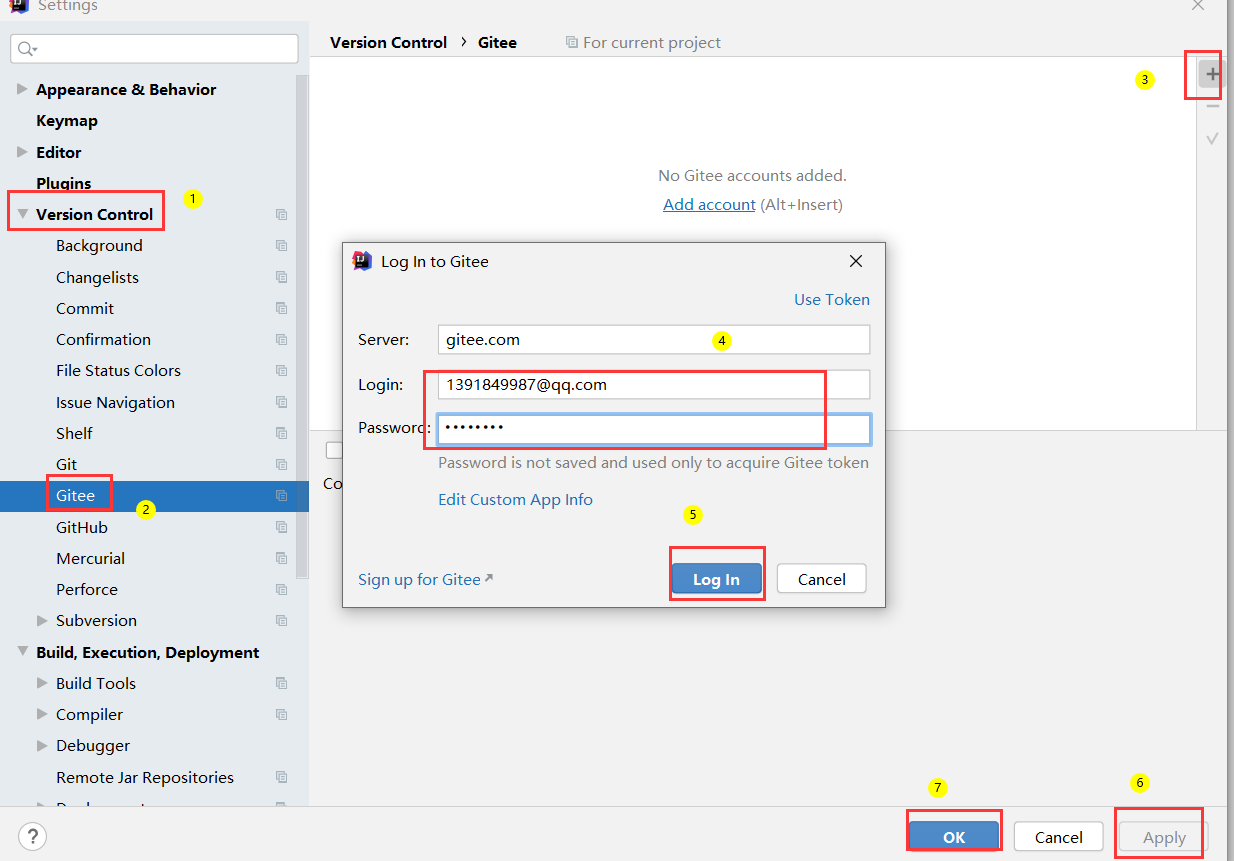Viewport: 1234px width, 861px height.
Task: Open the Edit Custom App Info link
Action: (x=515, y=499)
